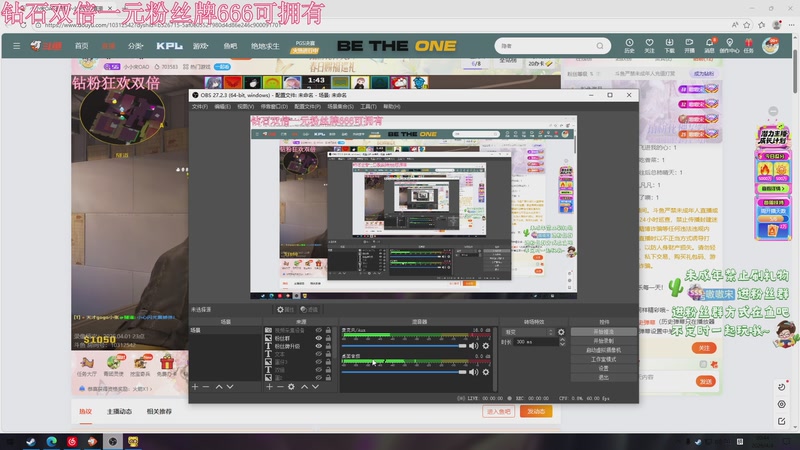Add a new source in OBS sources panel

[269, 387]
